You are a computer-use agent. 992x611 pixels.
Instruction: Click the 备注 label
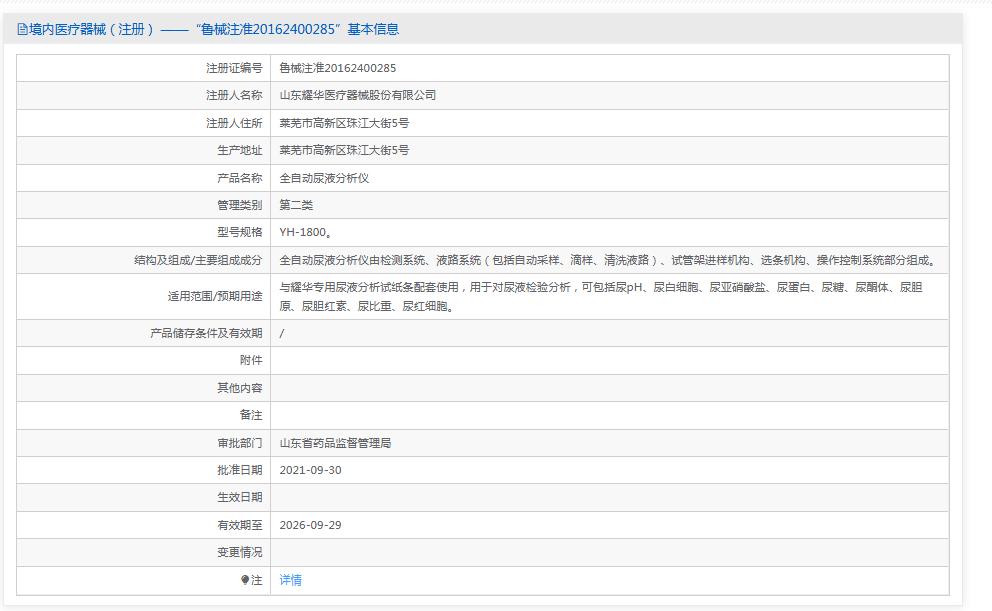point(251,415)
